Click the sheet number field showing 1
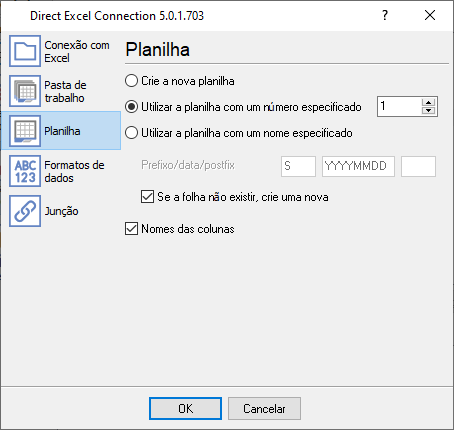This screenshot has width=454, height=430. tap(399, 106)
